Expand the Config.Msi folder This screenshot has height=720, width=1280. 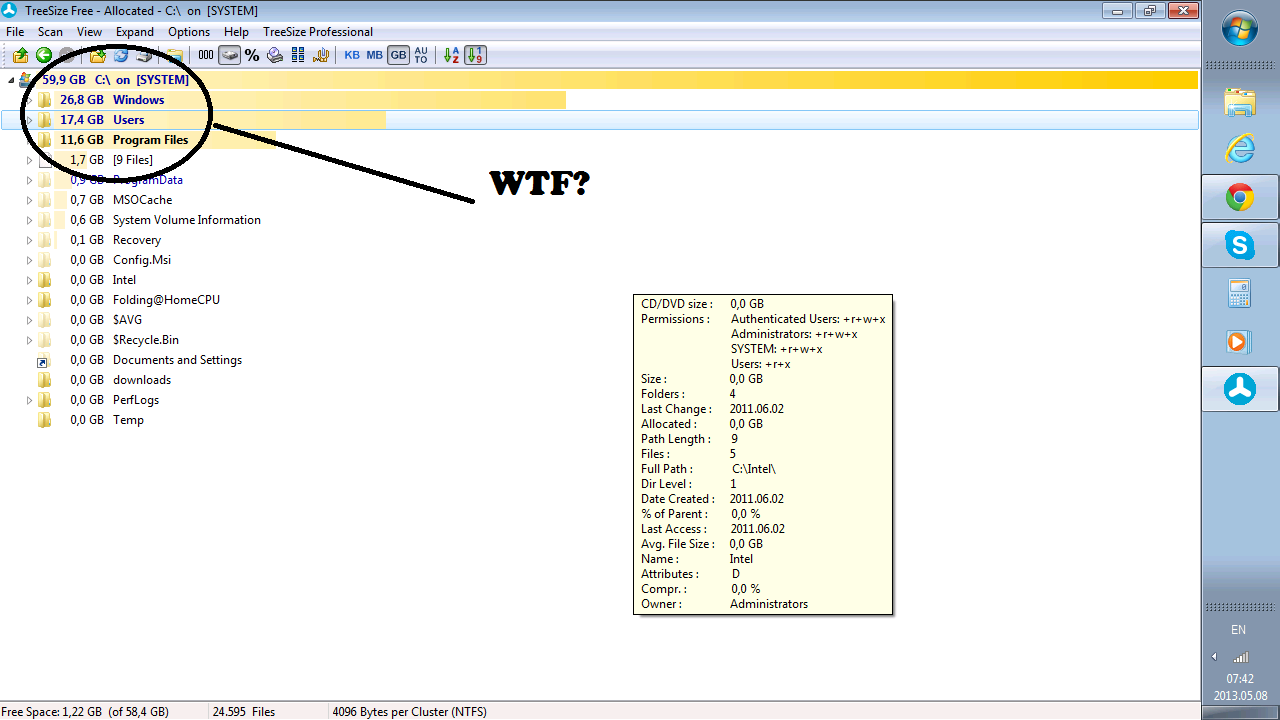point(29,260)
